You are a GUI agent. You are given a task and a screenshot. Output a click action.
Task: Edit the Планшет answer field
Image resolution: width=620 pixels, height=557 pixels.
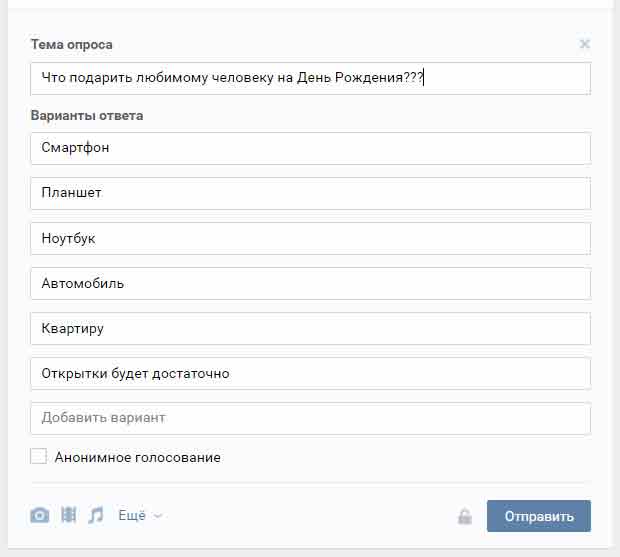click(x=310, y=193)
